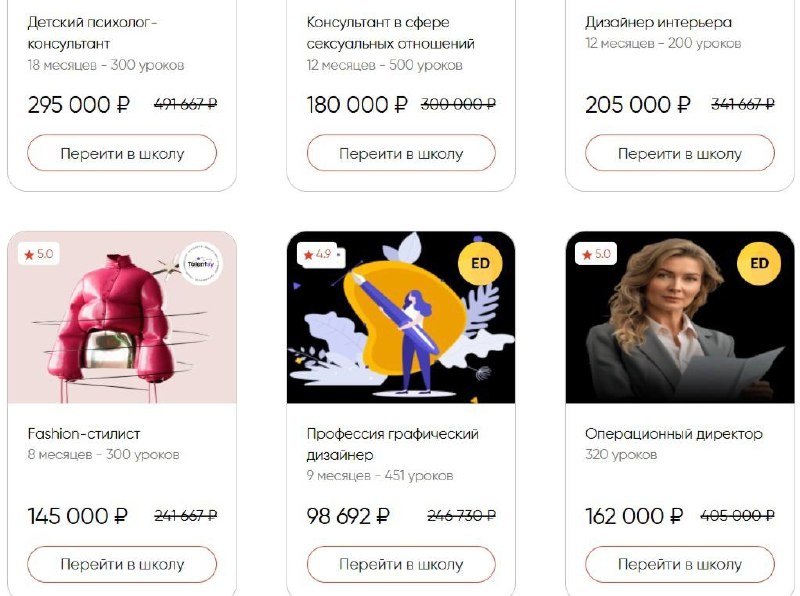Click Перейти в школу under Fashion-стилист

tap(122, 564)
